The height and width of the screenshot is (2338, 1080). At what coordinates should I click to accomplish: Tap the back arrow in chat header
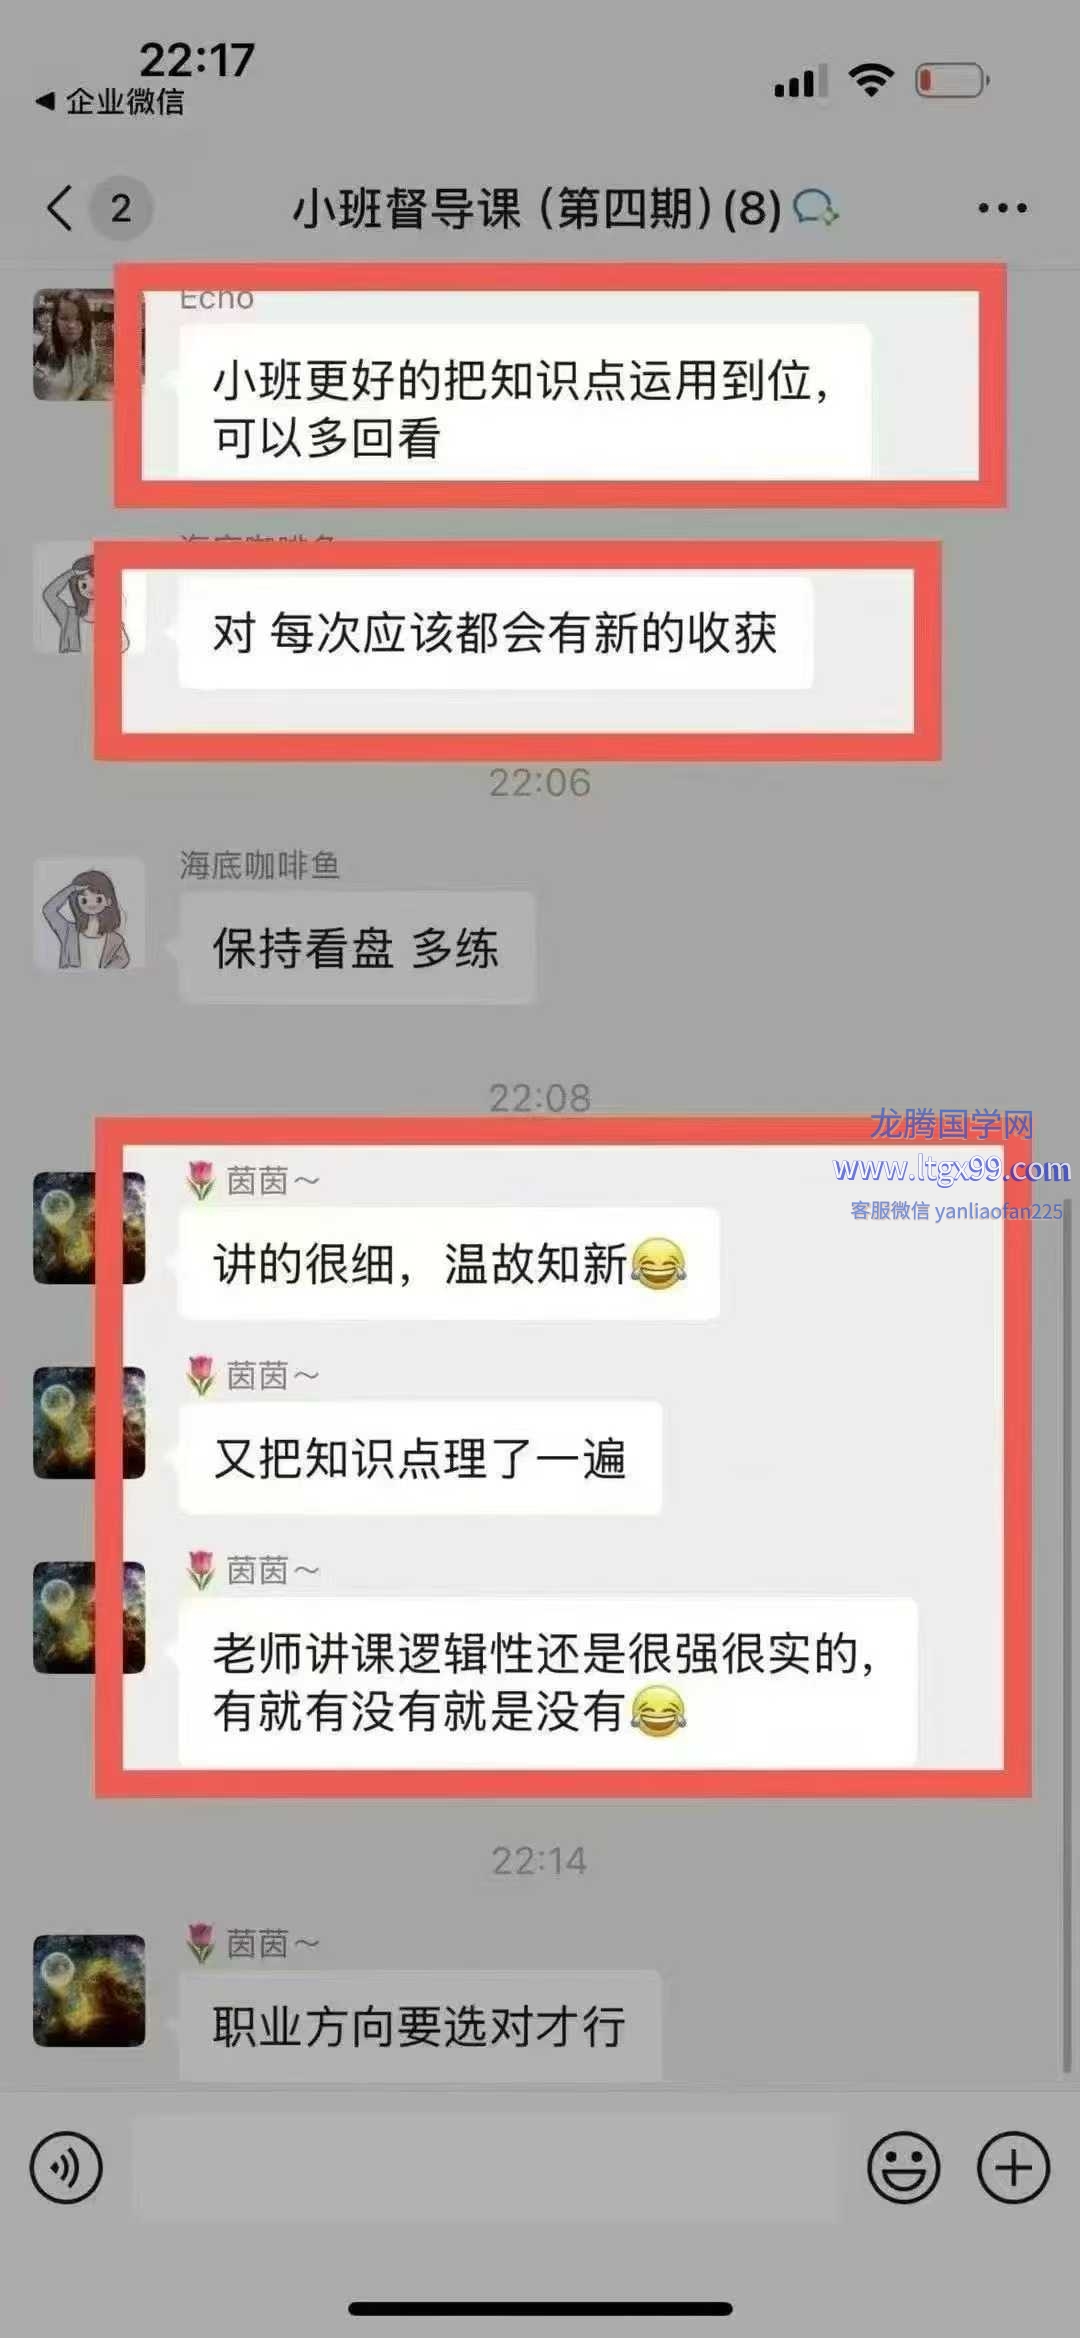coord(60,208)
